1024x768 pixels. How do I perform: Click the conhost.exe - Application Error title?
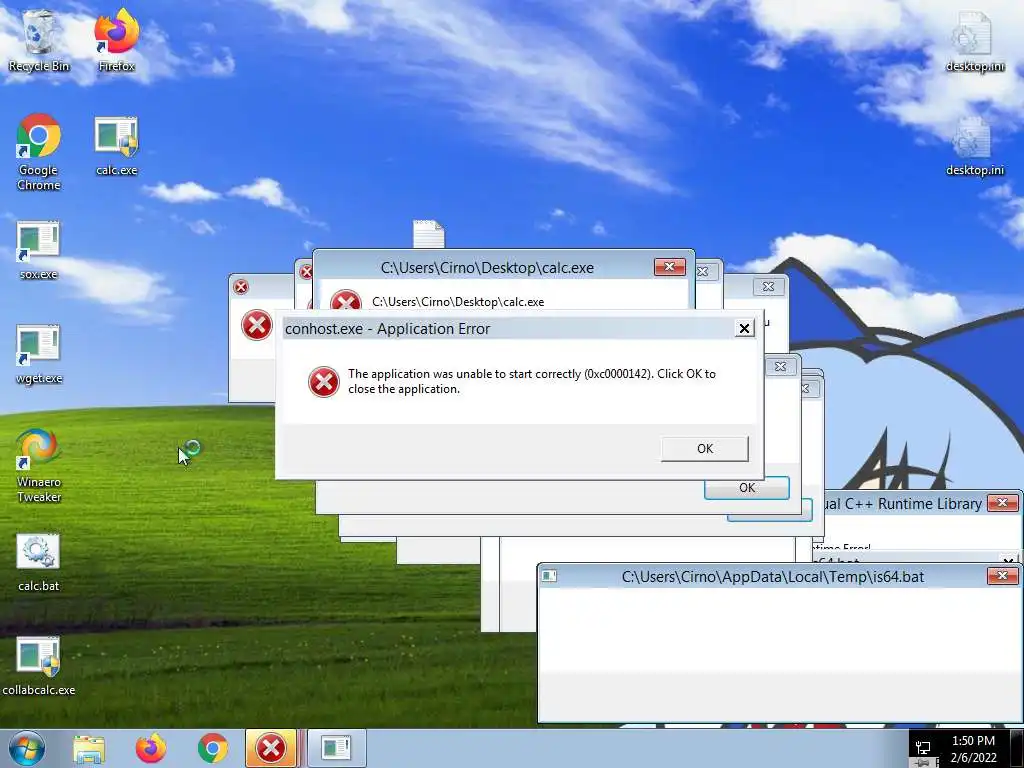(x=387, y=328)
